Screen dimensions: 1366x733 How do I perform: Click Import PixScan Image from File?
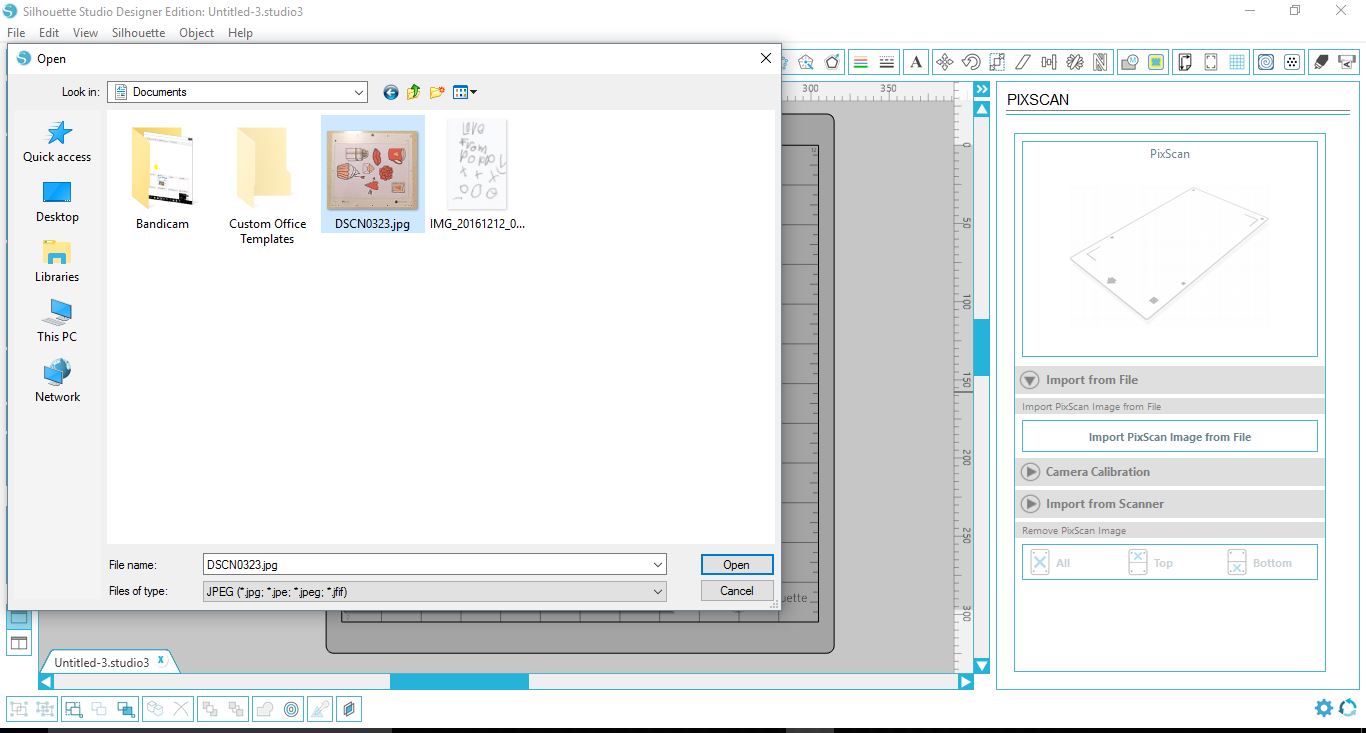click(x=1169, y=436)
